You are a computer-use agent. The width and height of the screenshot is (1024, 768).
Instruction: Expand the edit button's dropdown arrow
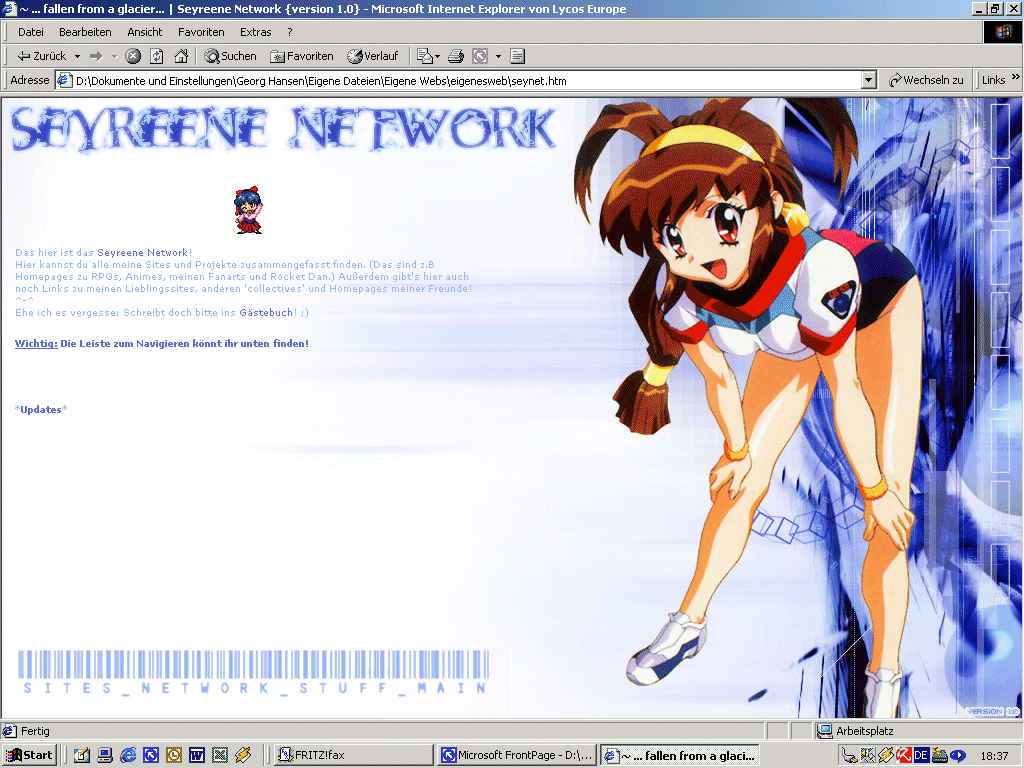click(x=498, y=56)
